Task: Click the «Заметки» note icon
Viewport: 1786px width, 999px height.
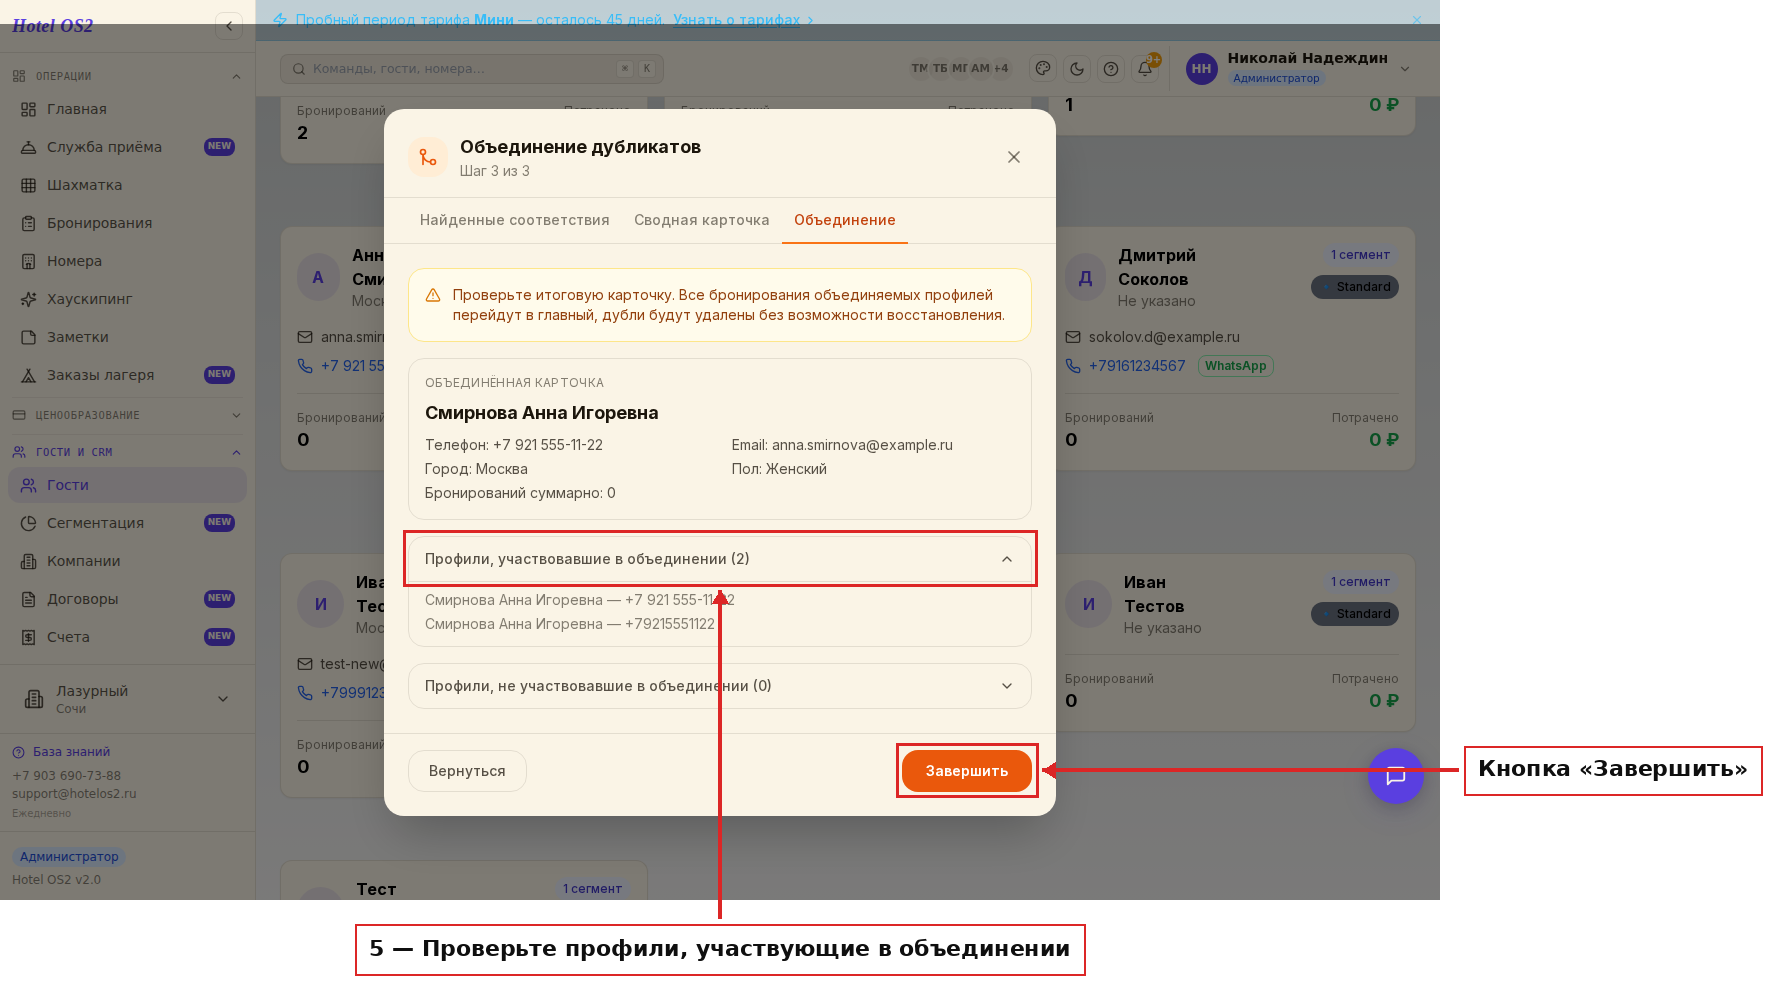Action: 29,337
